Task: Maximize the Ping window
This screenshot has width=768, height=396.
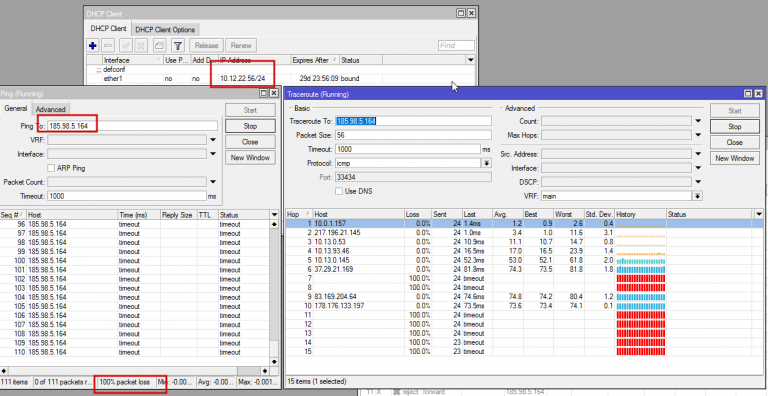Action: pyautogui.click(x=264, y=93)
